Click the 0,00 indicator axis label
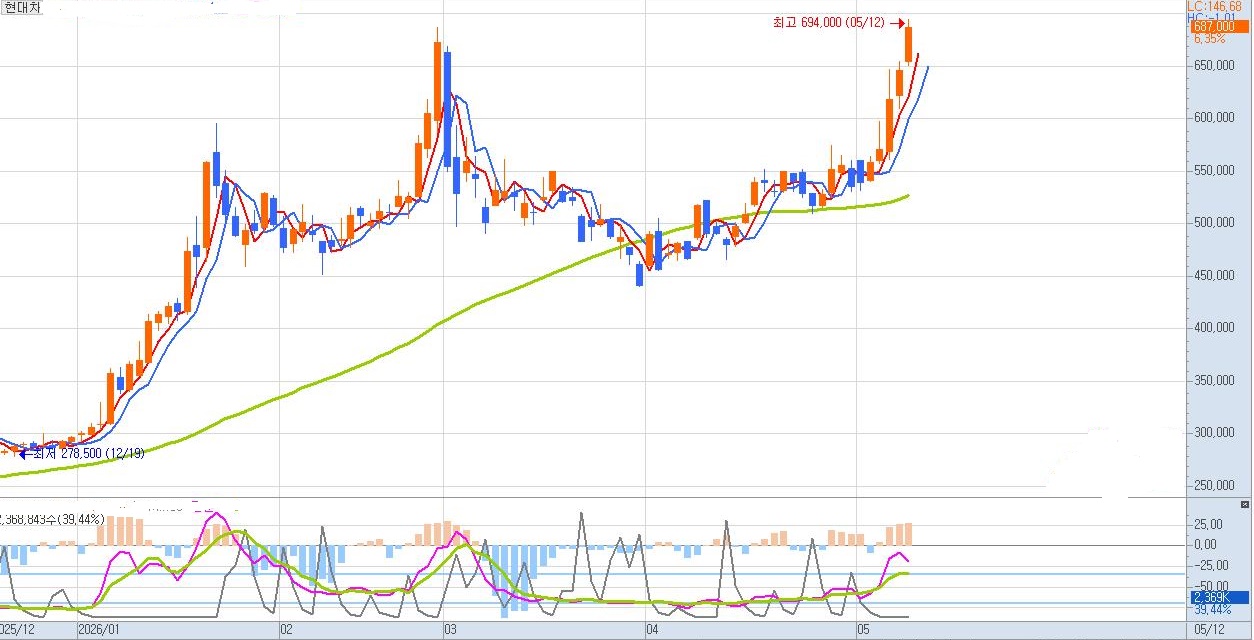 (x=1204, y=545)
